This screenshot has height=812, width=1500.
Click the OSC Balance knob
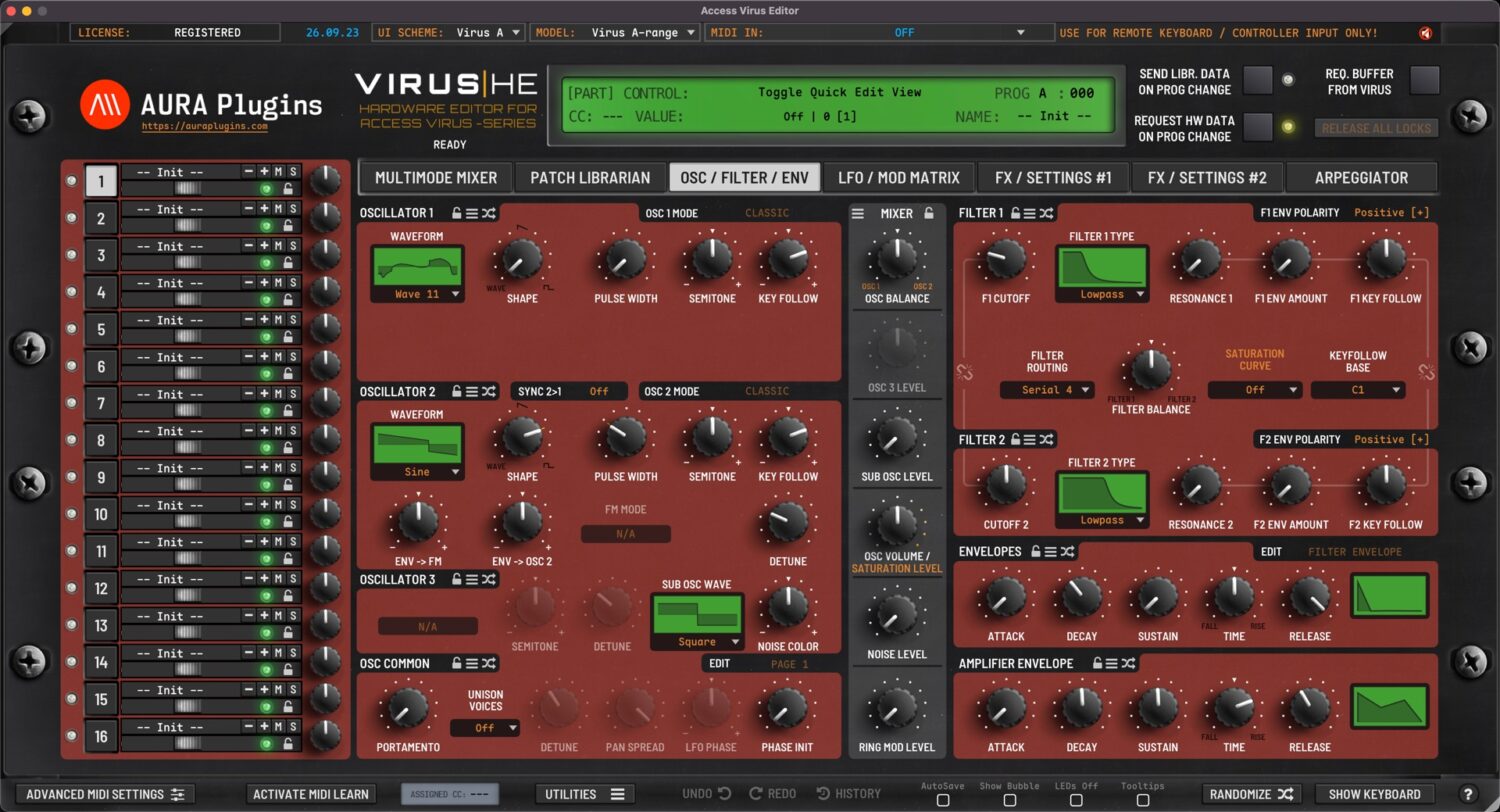tap(897, 258)
